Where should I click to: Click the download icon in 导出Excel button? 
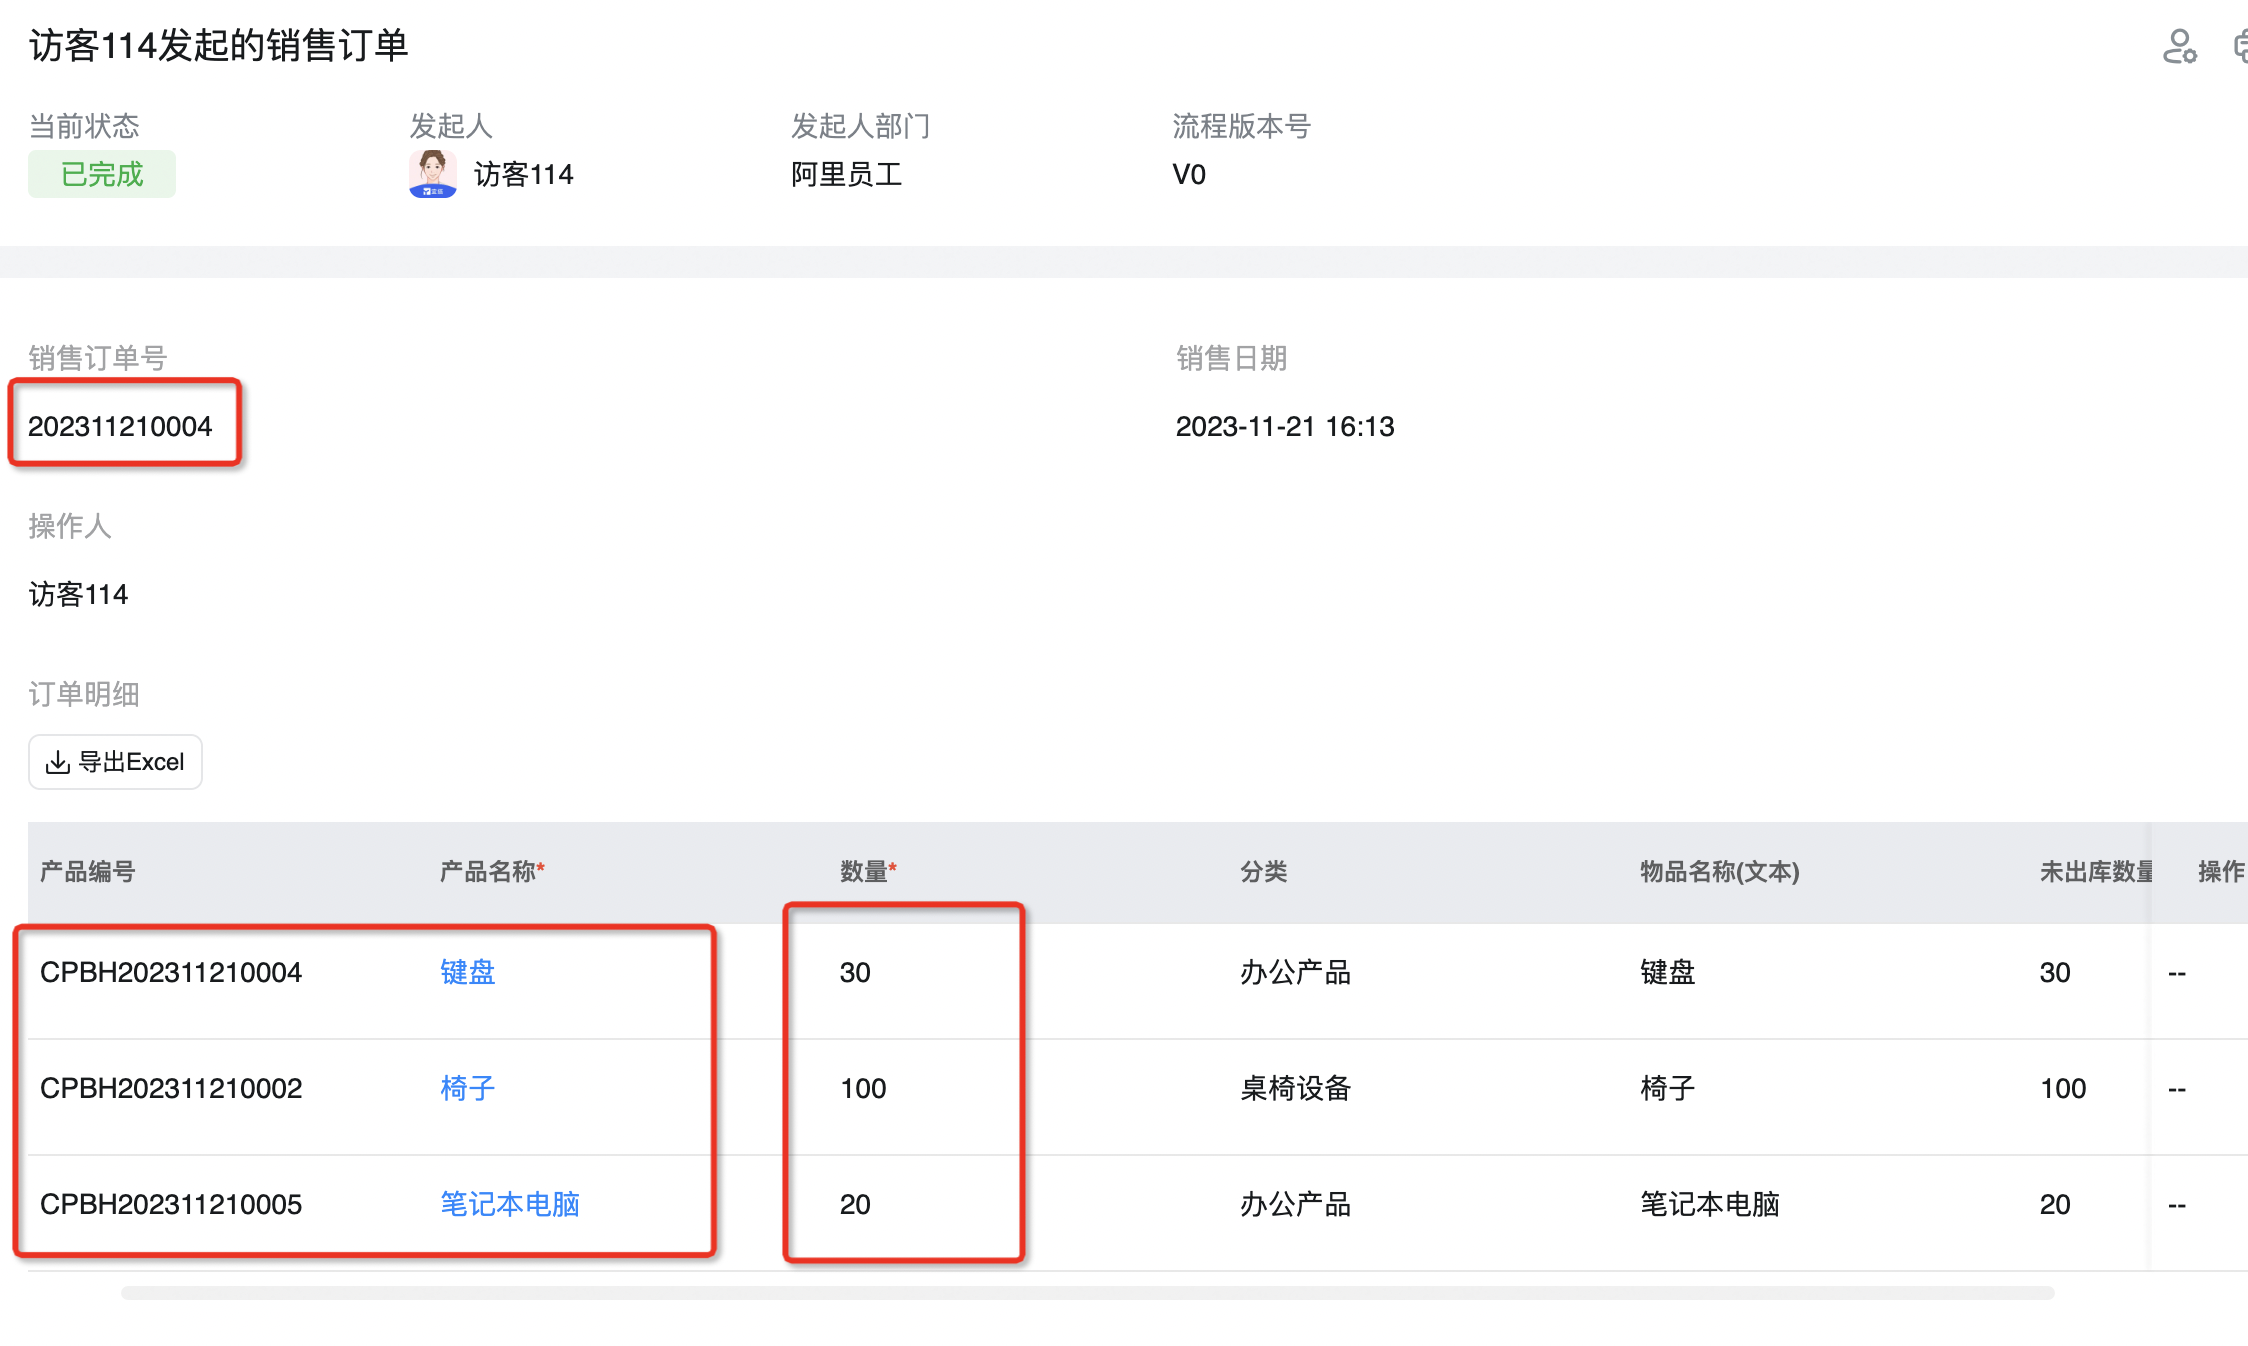tap(58, 762)
